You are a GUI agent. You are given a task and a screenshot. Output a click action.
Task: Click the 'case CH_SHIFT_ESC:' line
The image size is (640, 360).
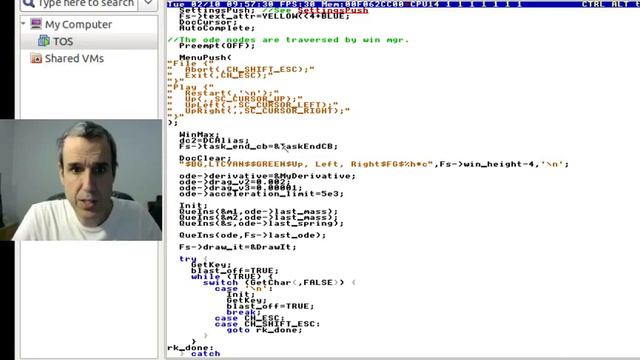267,324
